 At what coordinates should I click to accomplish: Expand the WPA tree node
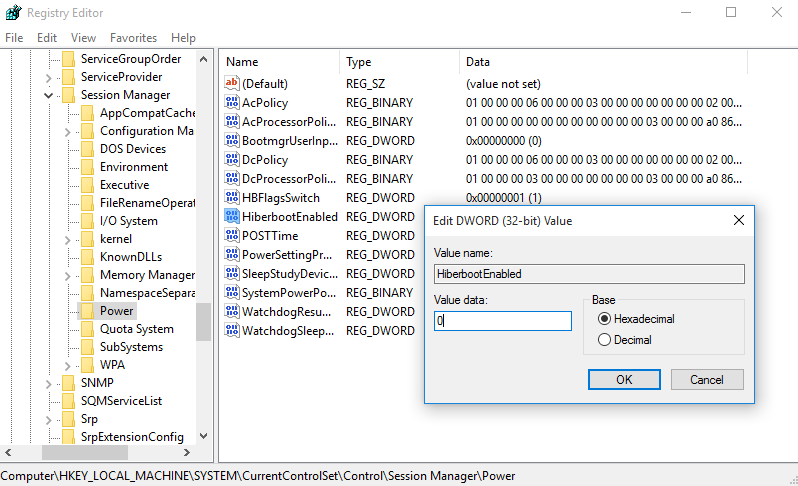click(x=68, y=365)
